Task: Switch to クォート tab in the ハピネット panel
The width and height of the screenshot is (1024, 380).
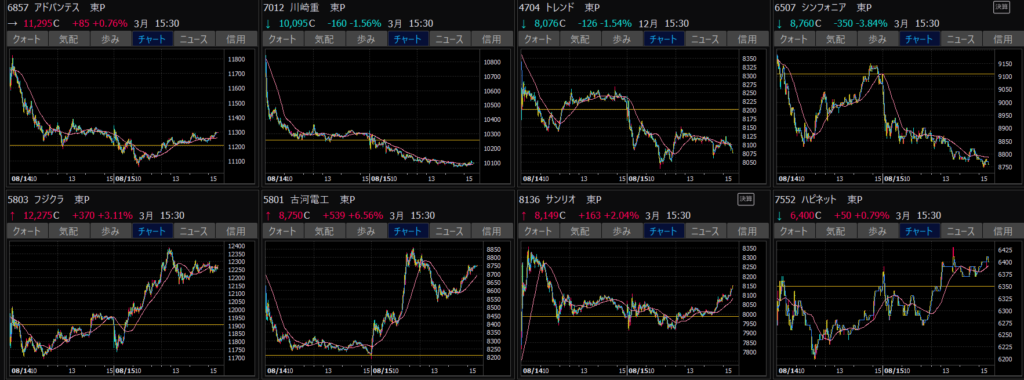Action: pos(793,230)
